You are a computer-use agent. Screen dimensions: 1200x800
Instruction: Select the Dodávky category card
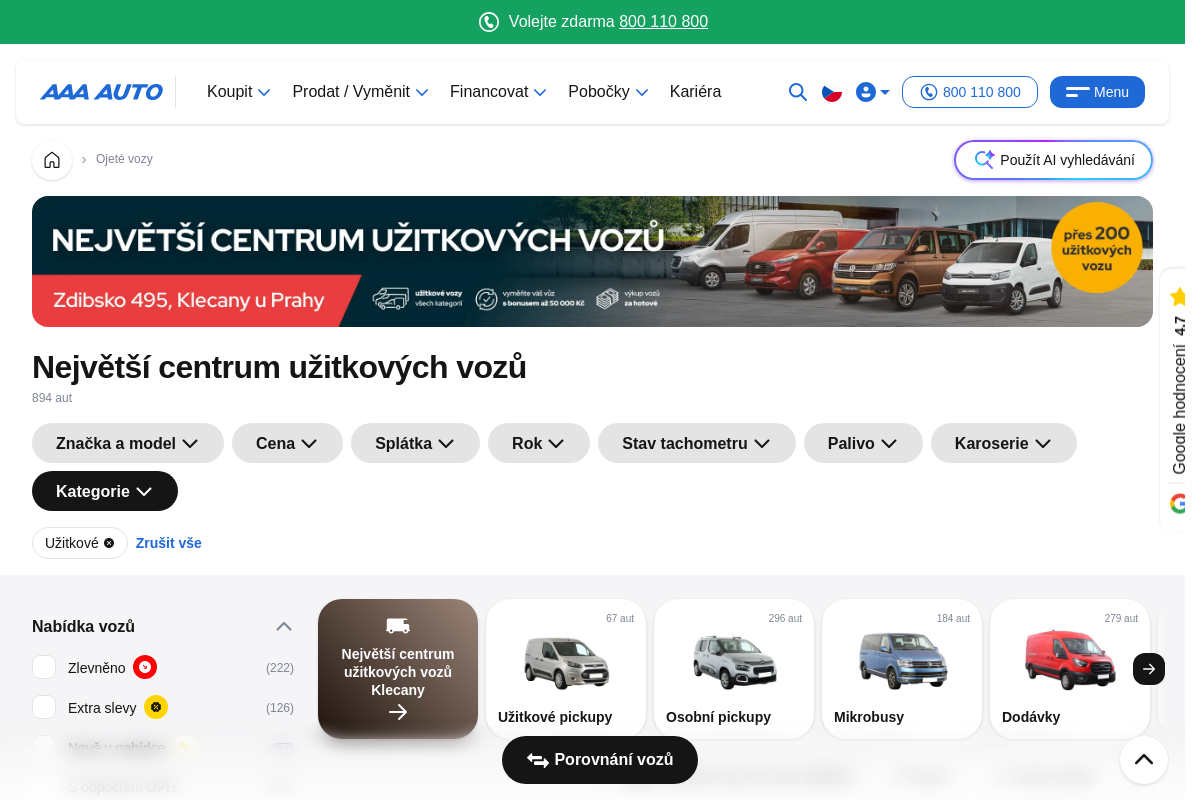click(x=1070, y=669)
